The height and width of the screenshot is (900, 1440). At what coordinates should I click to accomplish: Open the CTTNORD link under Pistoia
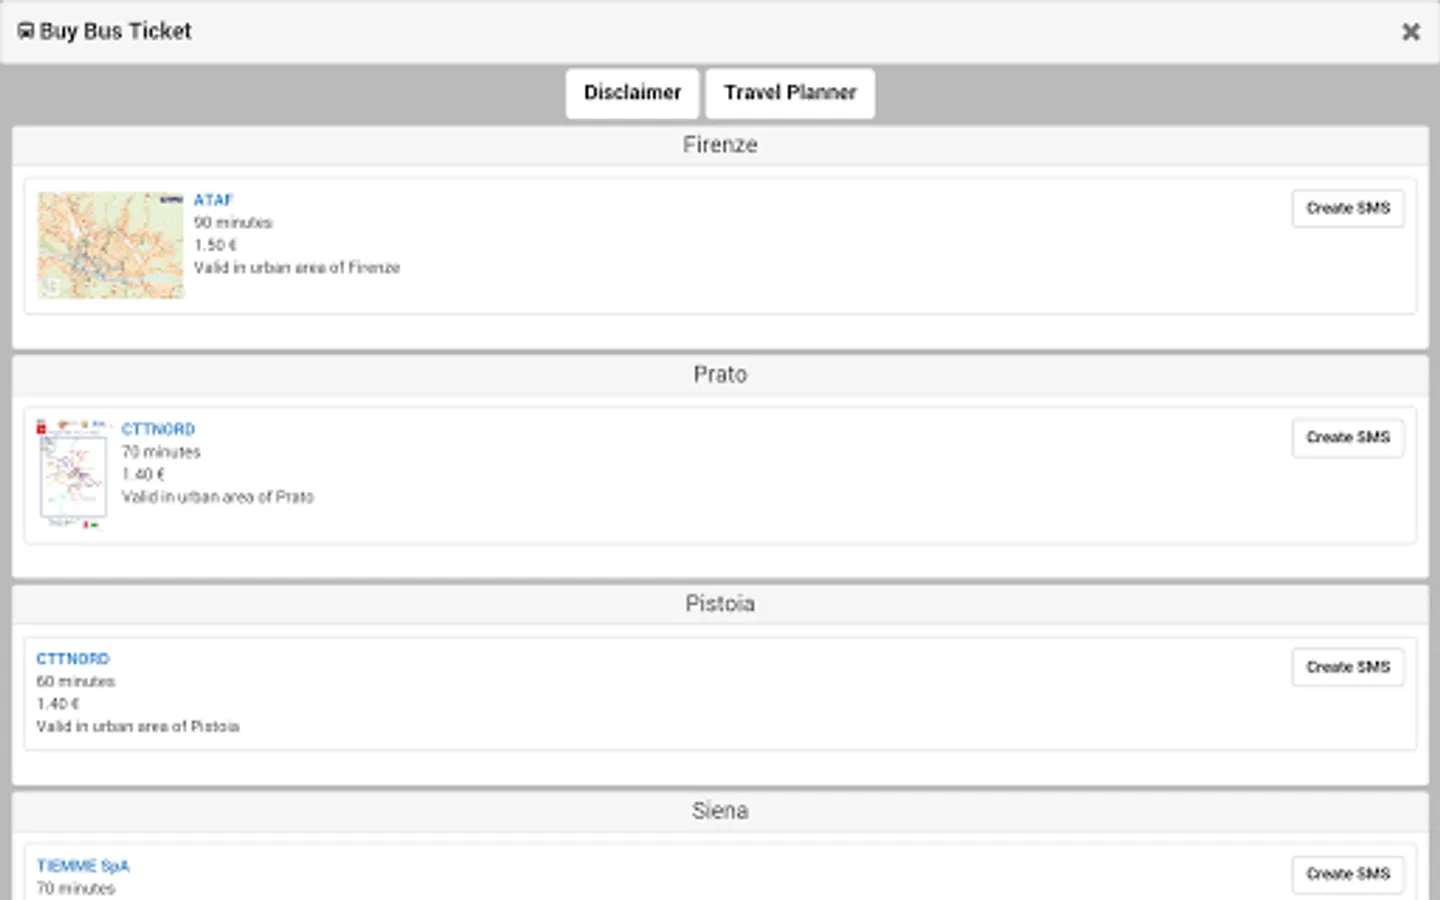pyautogui.click(x=73, y=659)
